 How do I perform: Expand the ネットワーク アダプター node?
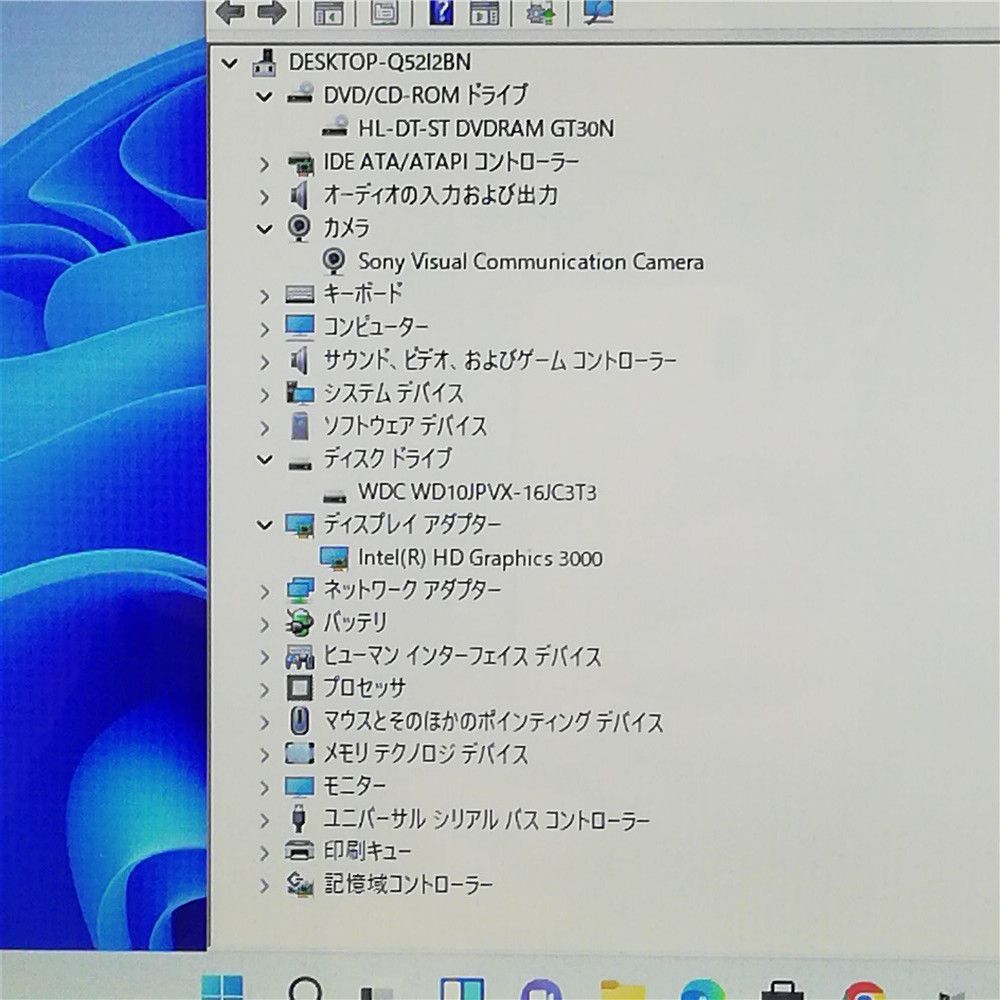264,592
